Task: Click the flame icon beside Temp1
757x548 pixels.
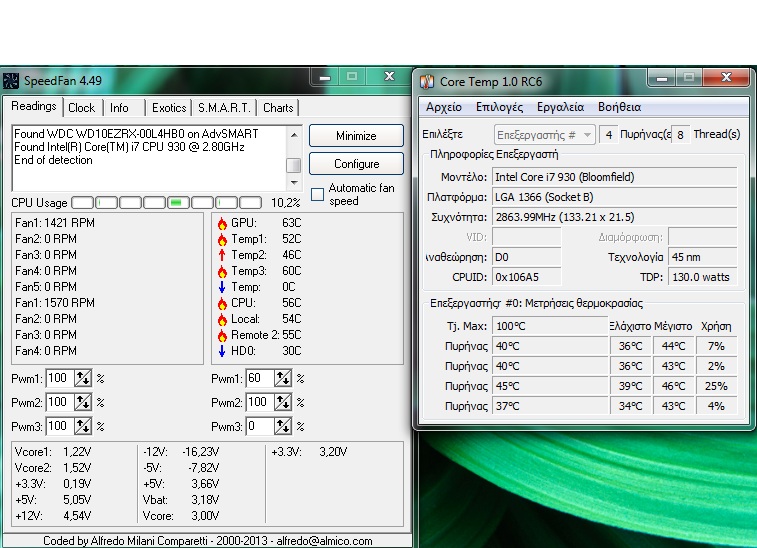Action: pyautogui.click(x=222, y=239)
